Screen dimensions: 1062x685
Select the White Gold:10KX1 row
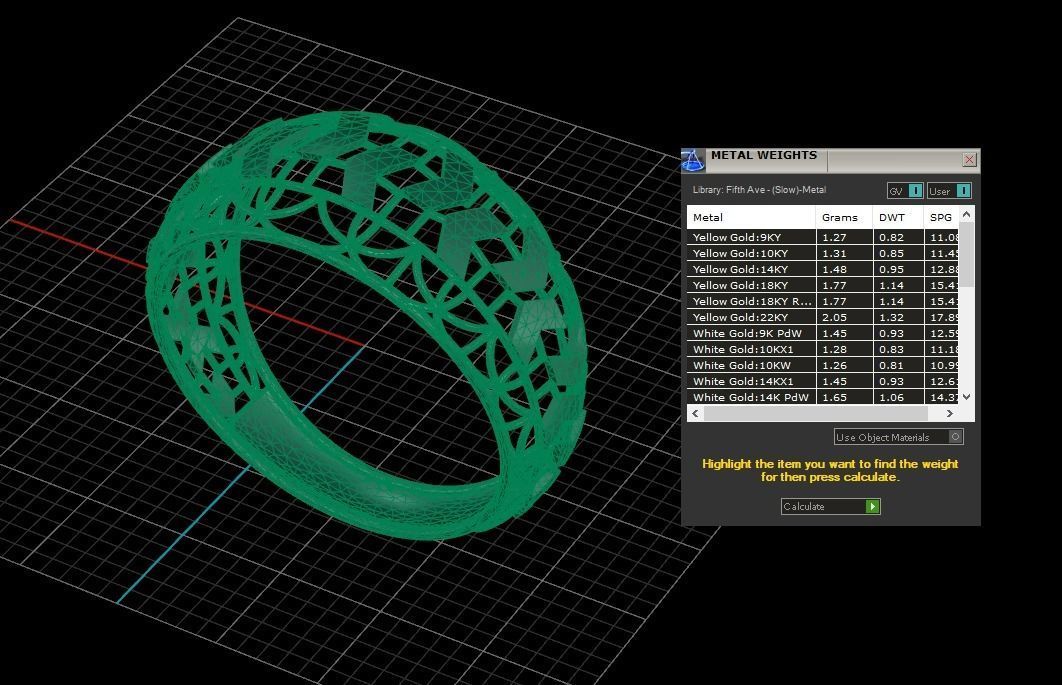click(x=823, y=350)
